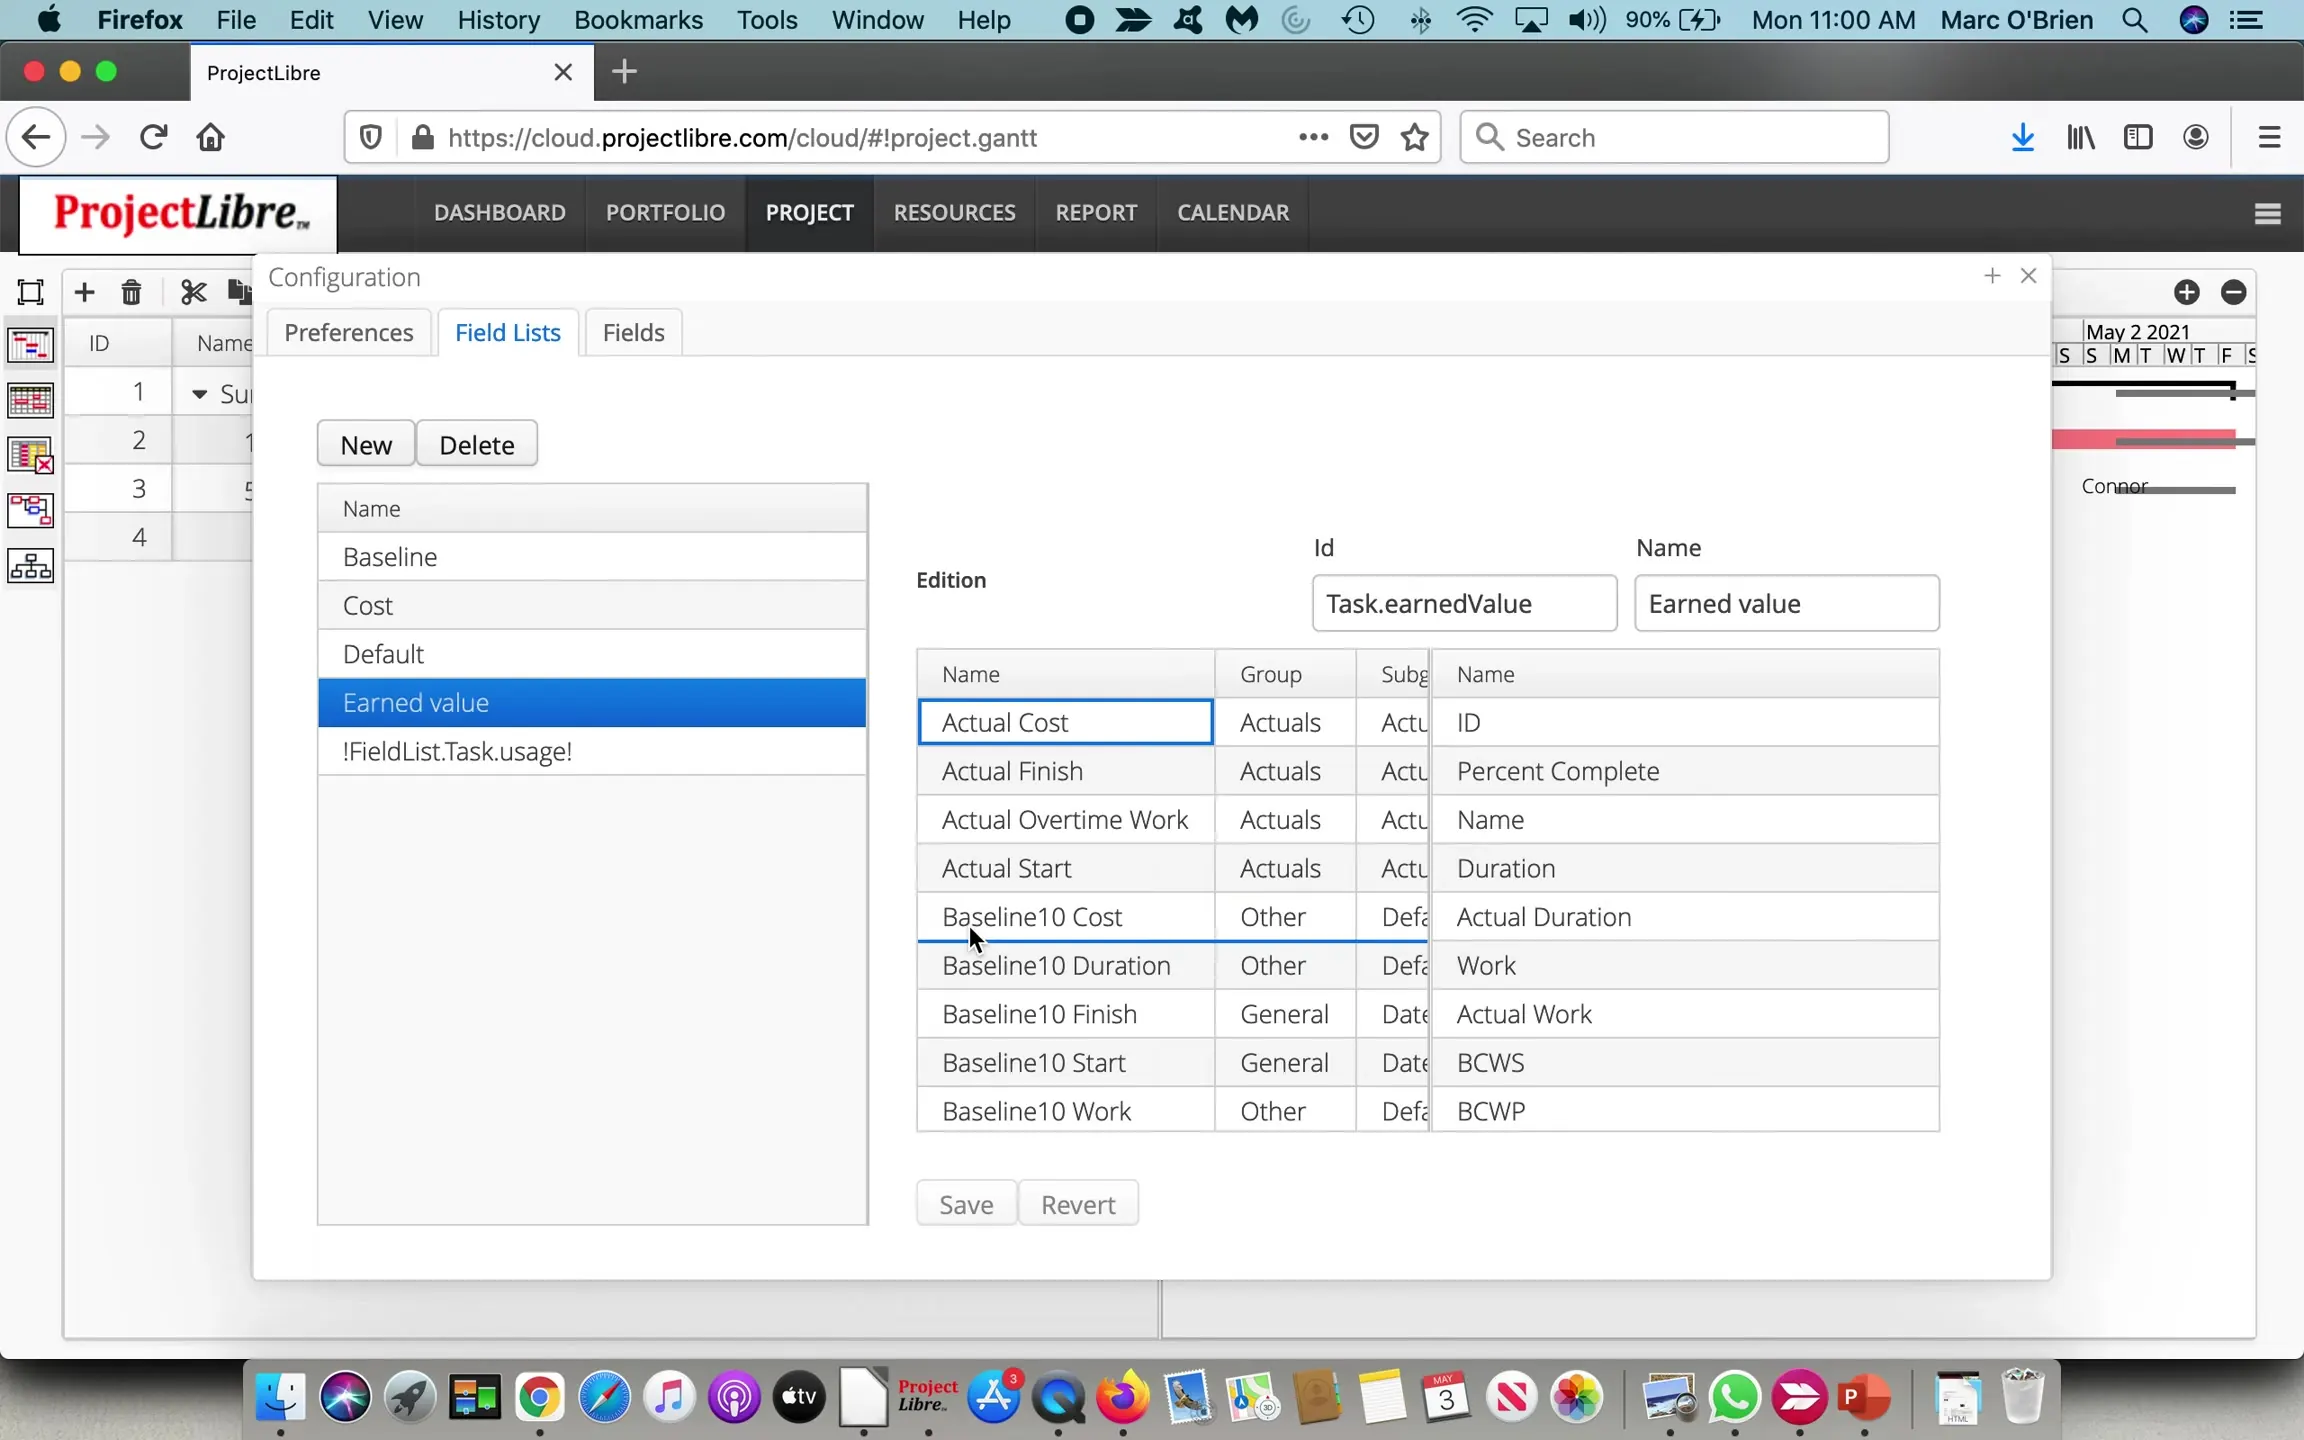Click the Firefox search bar
Viewport: 2304px width, 1440px height.
tap(1674, 137)
